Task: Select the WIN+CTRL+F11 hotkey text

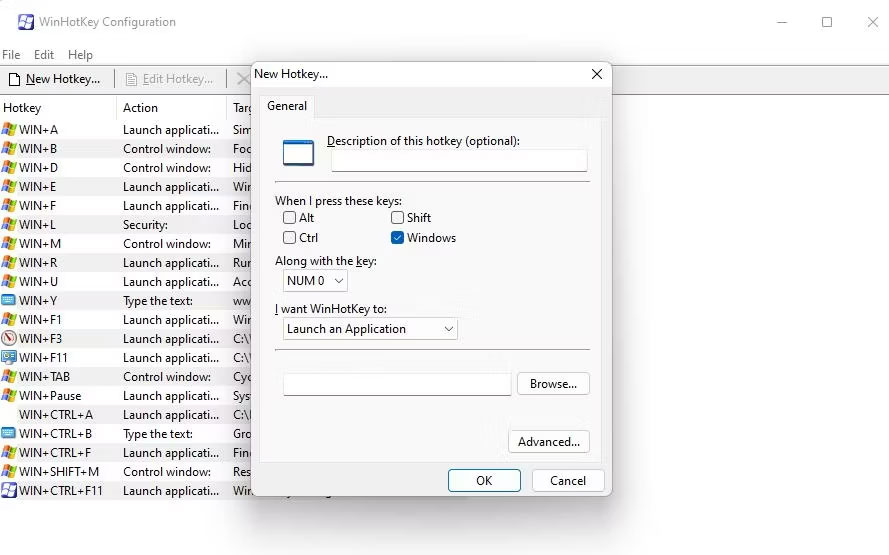Action: coord(61,490)
